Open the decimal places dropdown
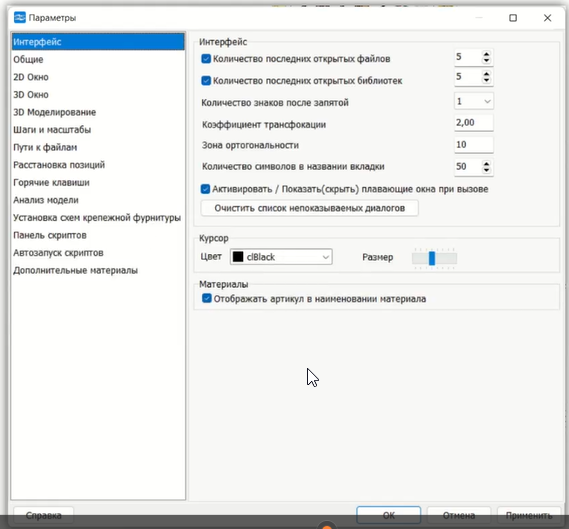Image resolution: width=569 pixels, height=529 pixels. [x=474, y=101]
